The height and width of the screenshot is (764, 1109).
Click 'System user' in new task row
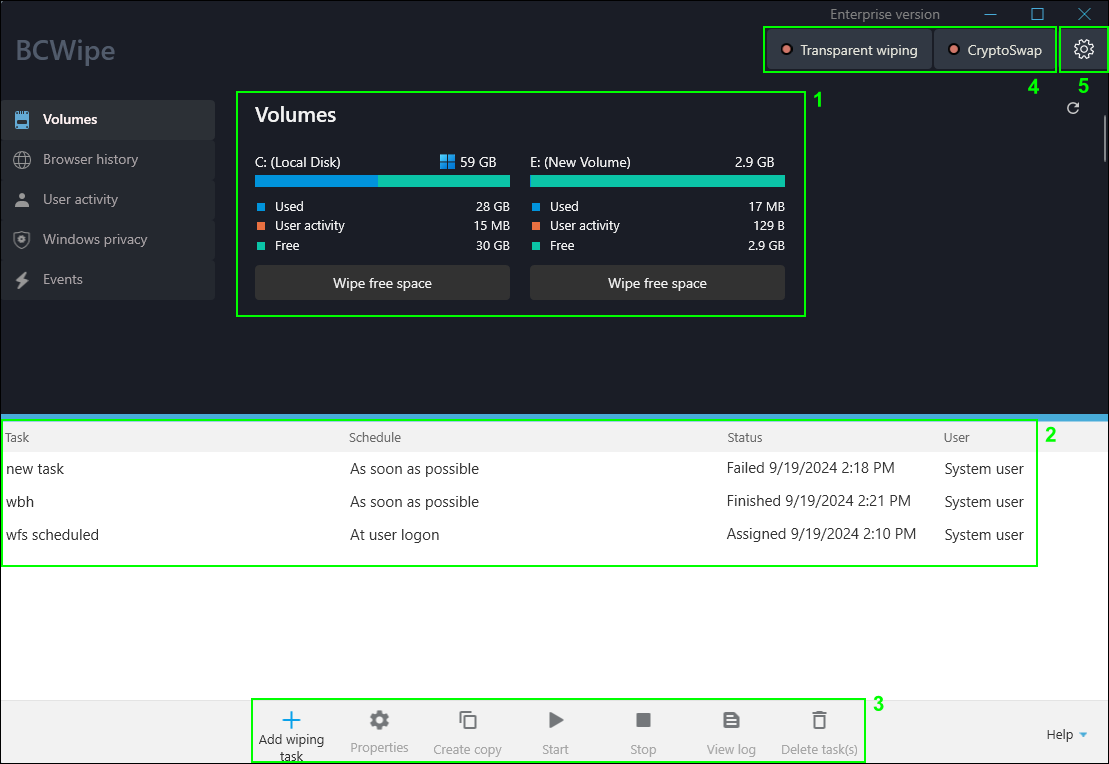click(984, 468)
